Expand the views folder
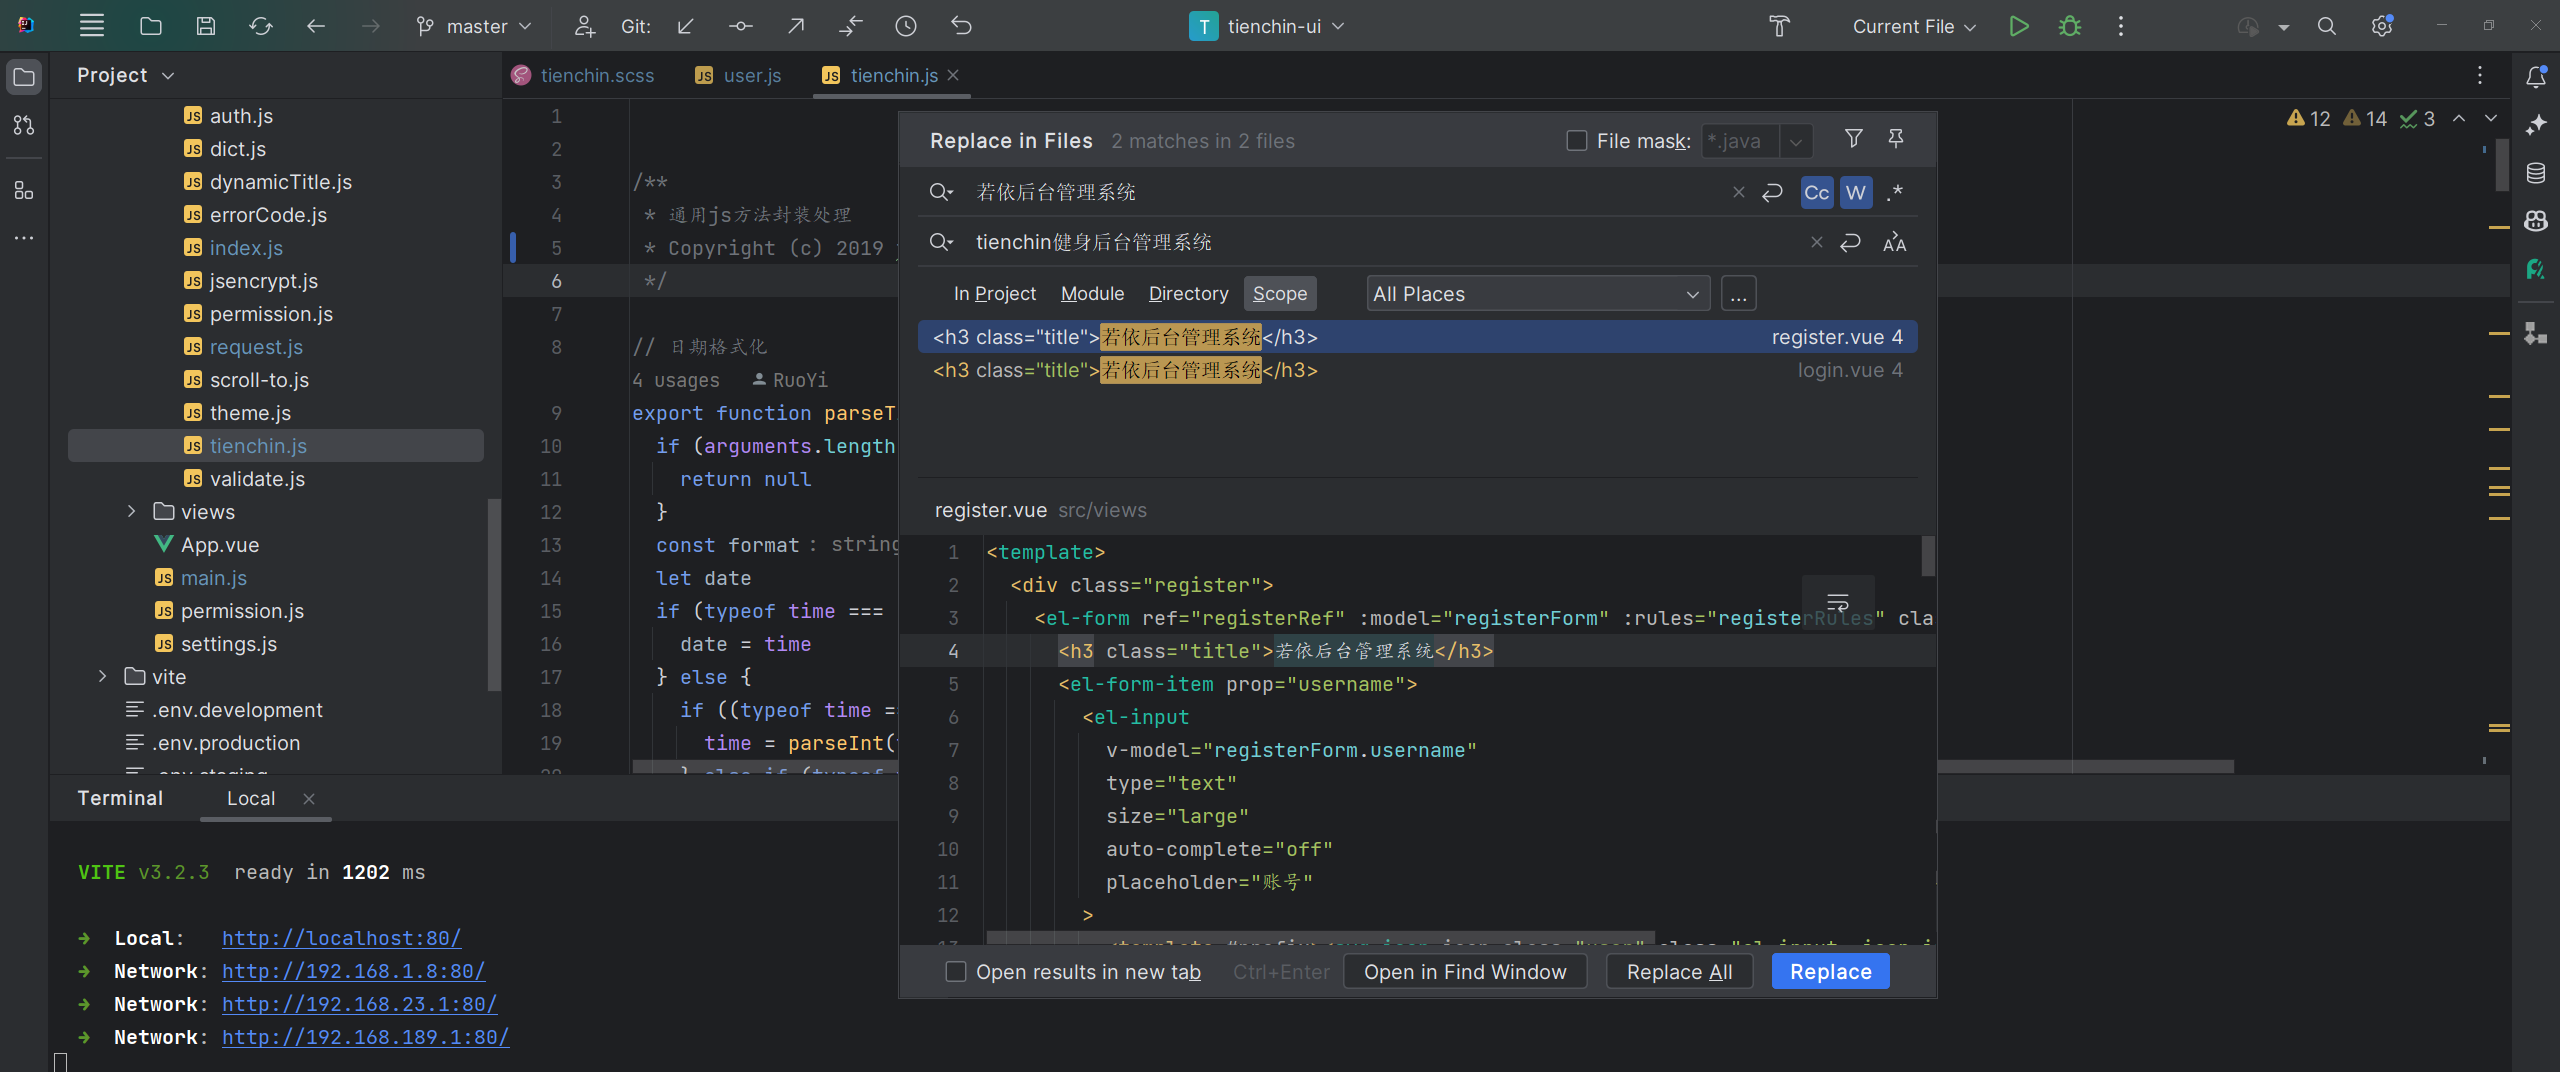The image size is (2560, 1072). [131, 512]
